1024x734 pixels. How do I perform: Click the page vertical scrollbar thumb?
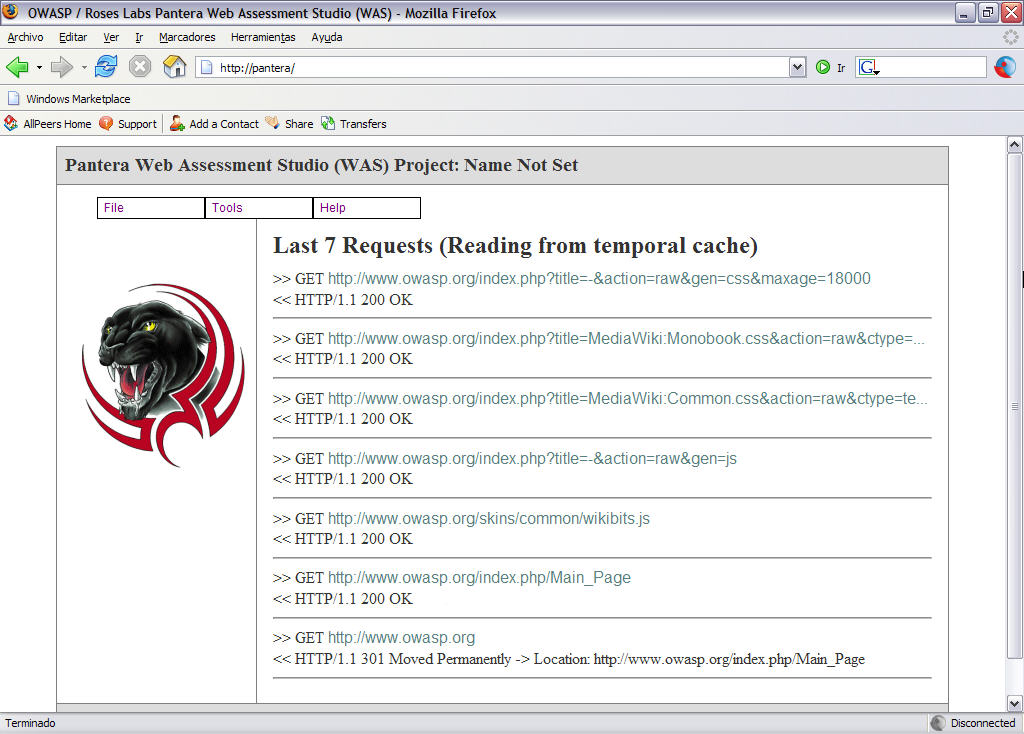[1014, 406]
